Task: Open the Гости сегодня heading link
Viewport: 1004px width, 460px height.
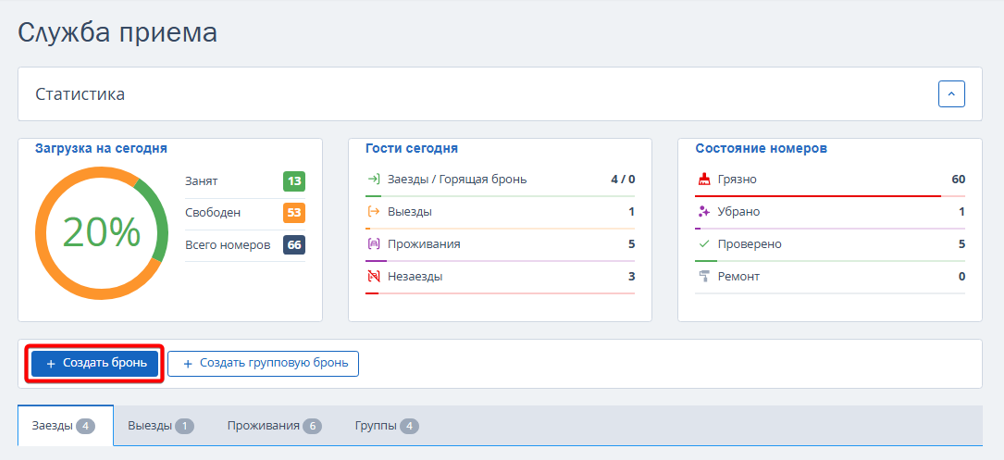Action: tap(411, 148)
